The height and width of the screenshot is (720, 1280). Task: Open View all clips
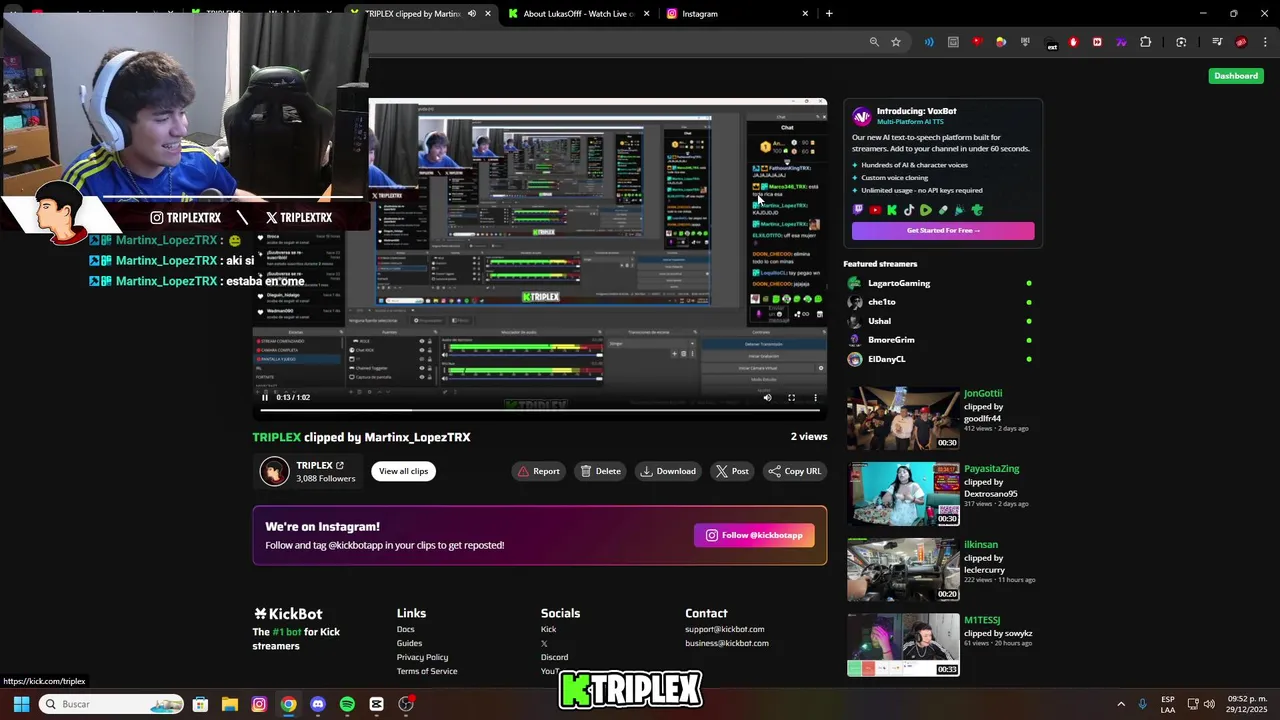403,471
